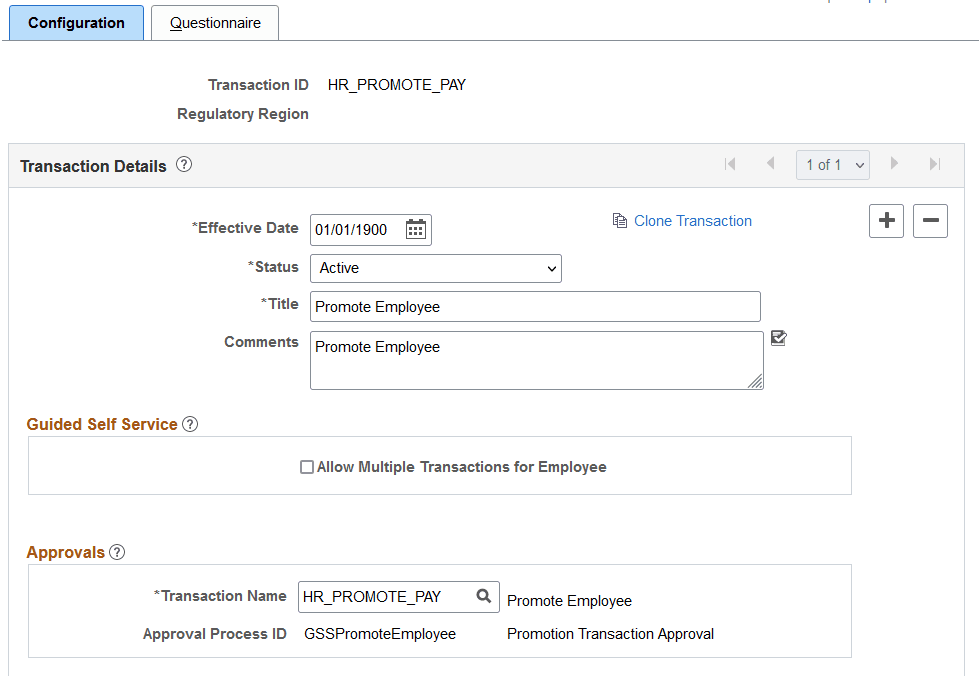Click inside the Title input field

(535, 306)
